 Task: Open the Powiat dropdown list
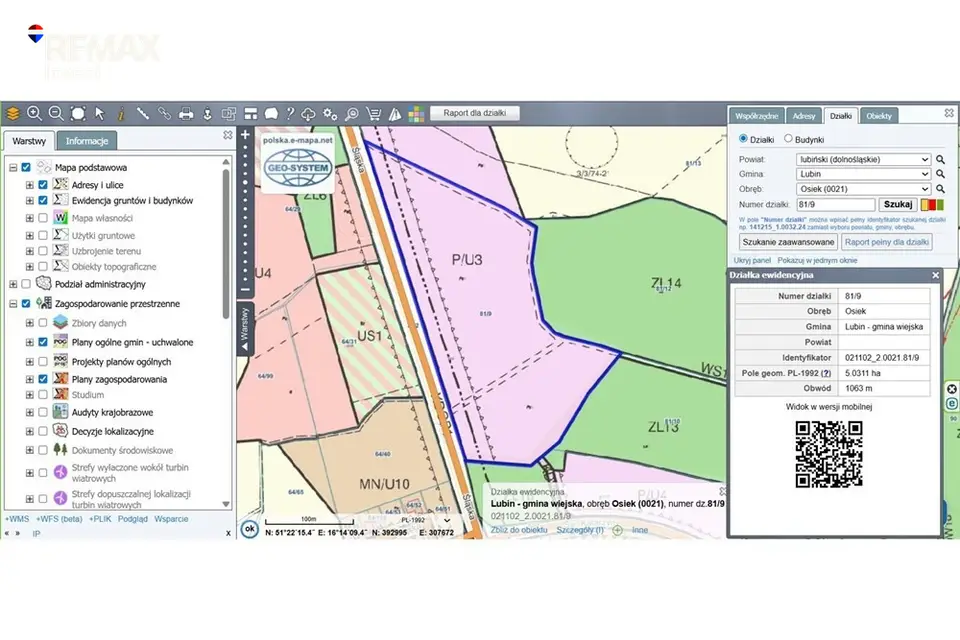pyautogui.click(x=863, y=159)
